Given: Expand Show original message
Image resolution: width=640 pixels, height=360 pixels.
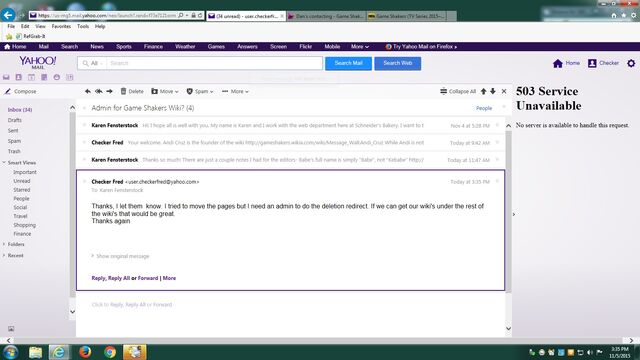Looking at the screenshot, I should [x=120, y=256].
